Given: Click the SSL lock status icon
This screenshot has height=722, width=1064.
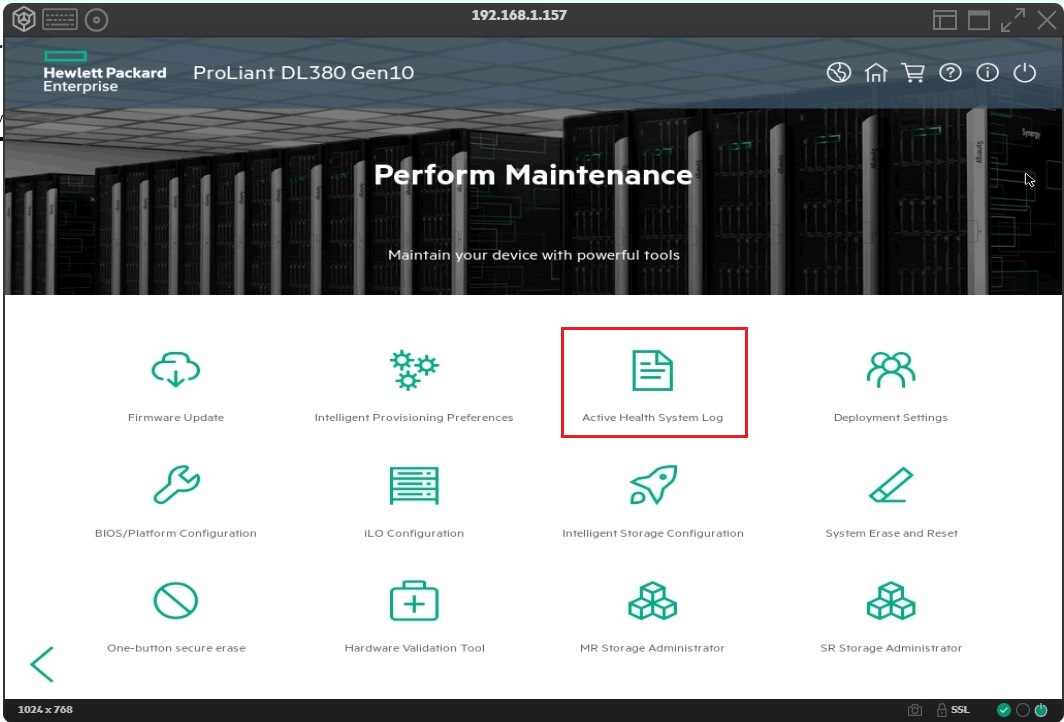Looking at the screenshot, I should (x=942, y=710).
